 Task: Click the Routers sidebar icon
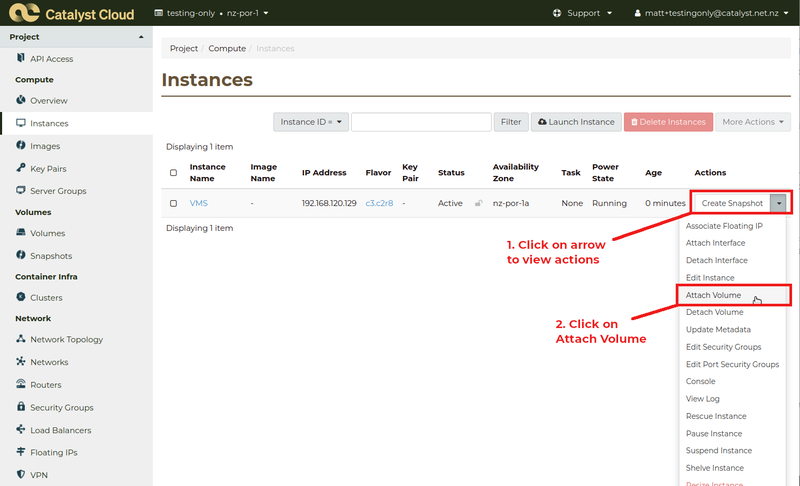tap(20, 383)
